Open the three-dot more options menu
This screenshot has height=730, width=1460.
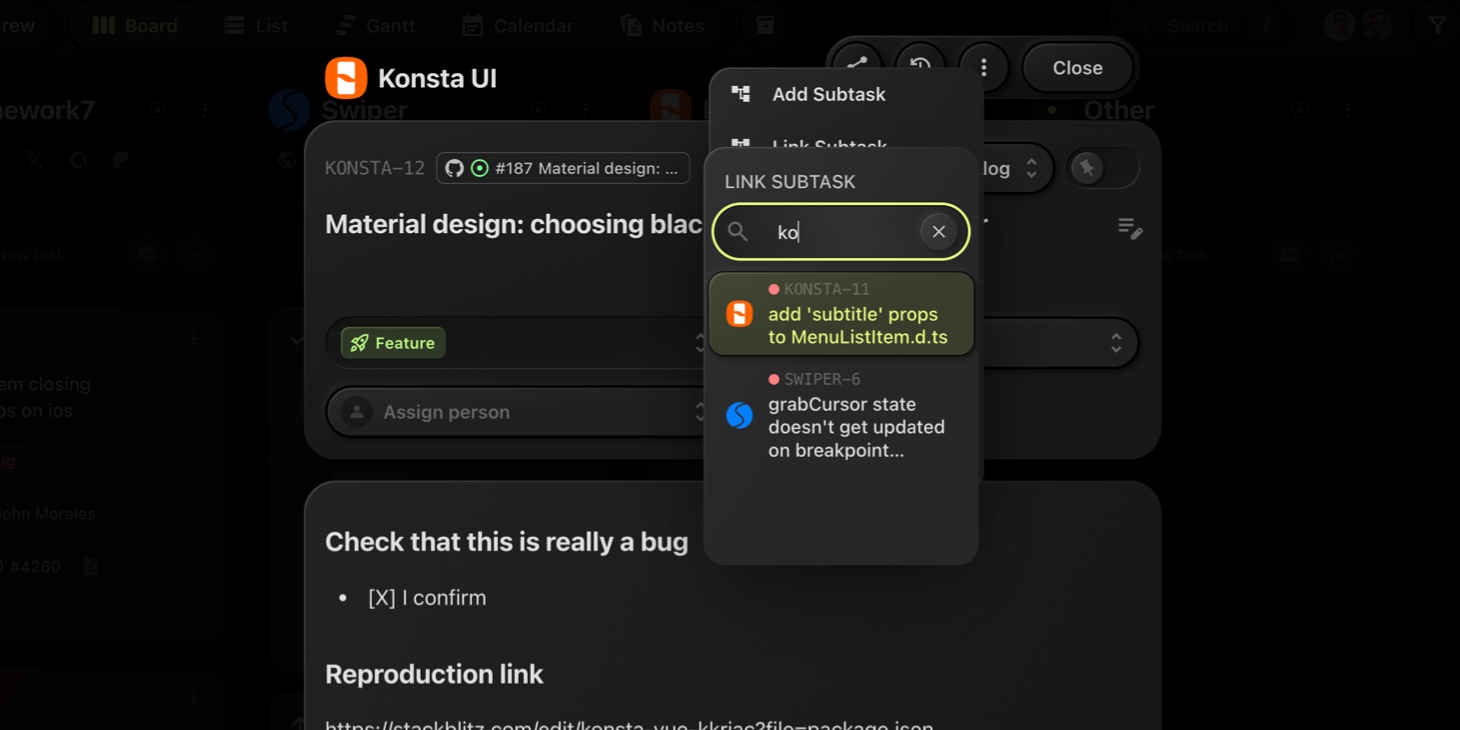[x=984, y=67]
